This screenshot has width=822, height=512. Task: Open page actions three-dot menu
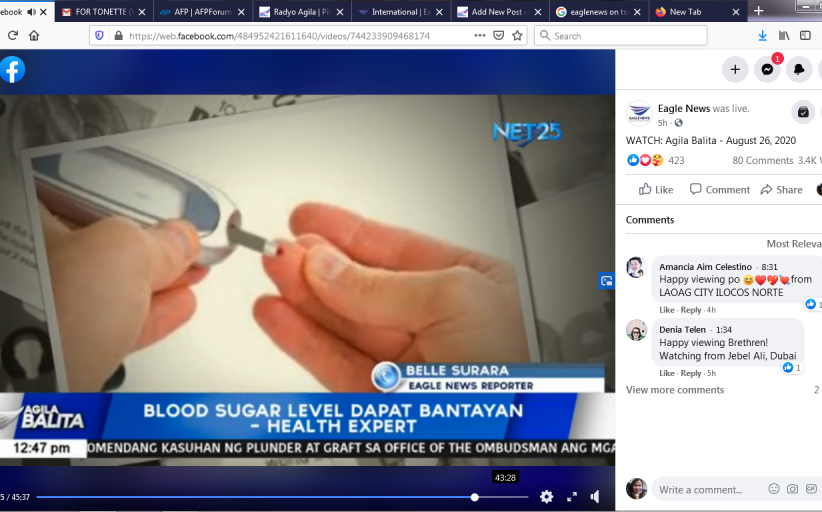pyautogui.click(x=481, y=35)
